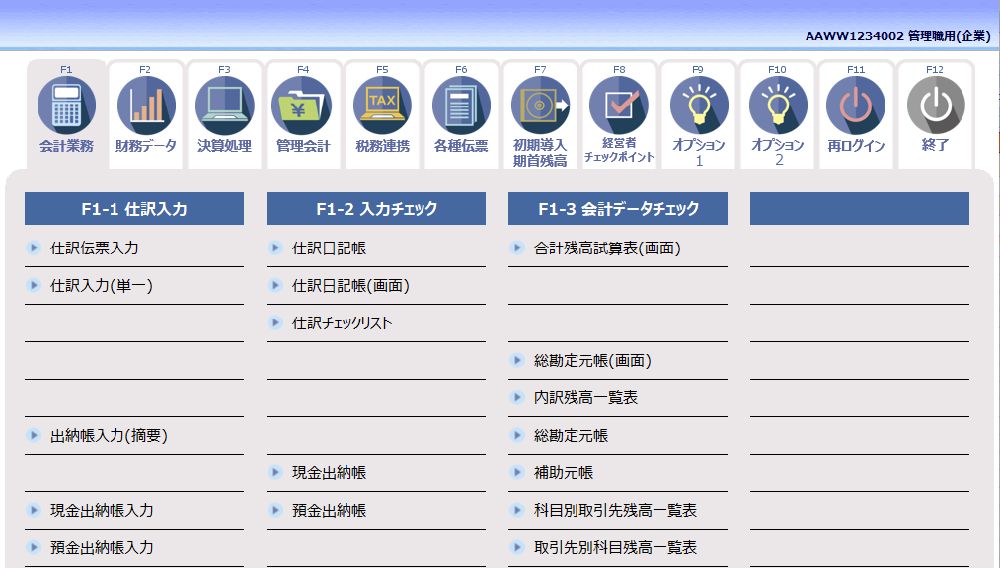Click arrow bullet beside 現金出納帳入力

coord(34,509)
